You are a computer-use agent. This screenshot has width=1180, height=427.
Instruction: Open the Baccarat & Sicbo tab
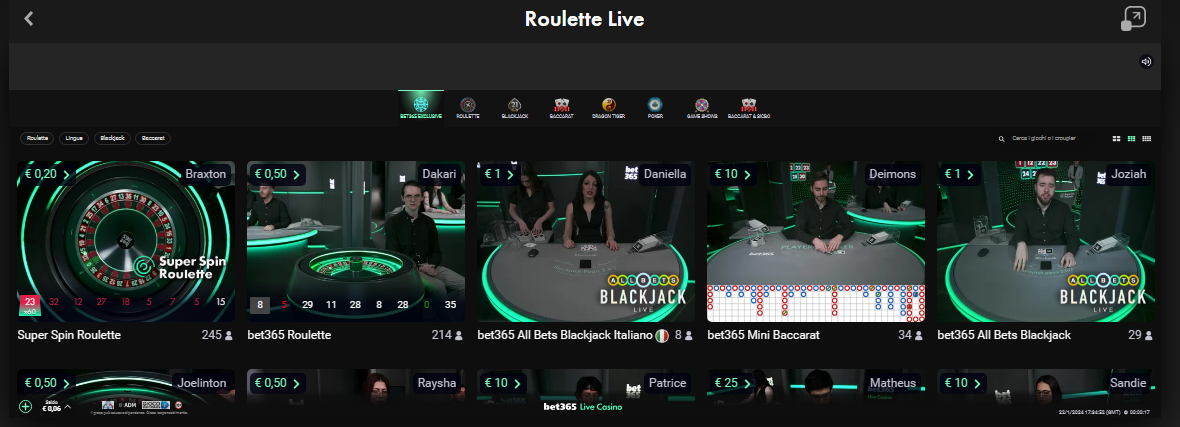748,108
